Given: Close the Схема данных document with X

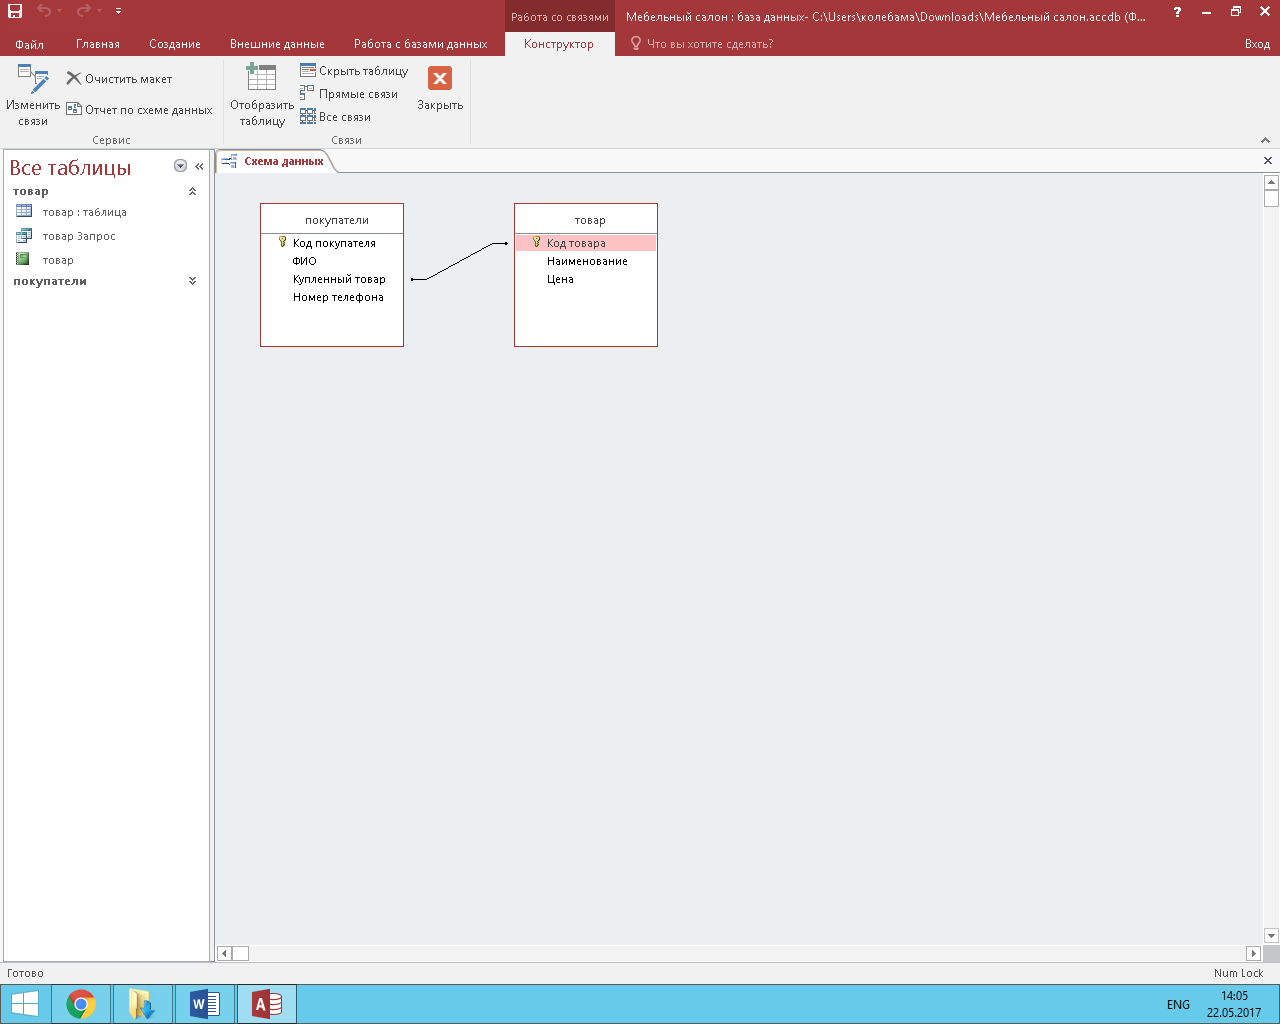Looking at the screenshot, I should coord(1268,161).
